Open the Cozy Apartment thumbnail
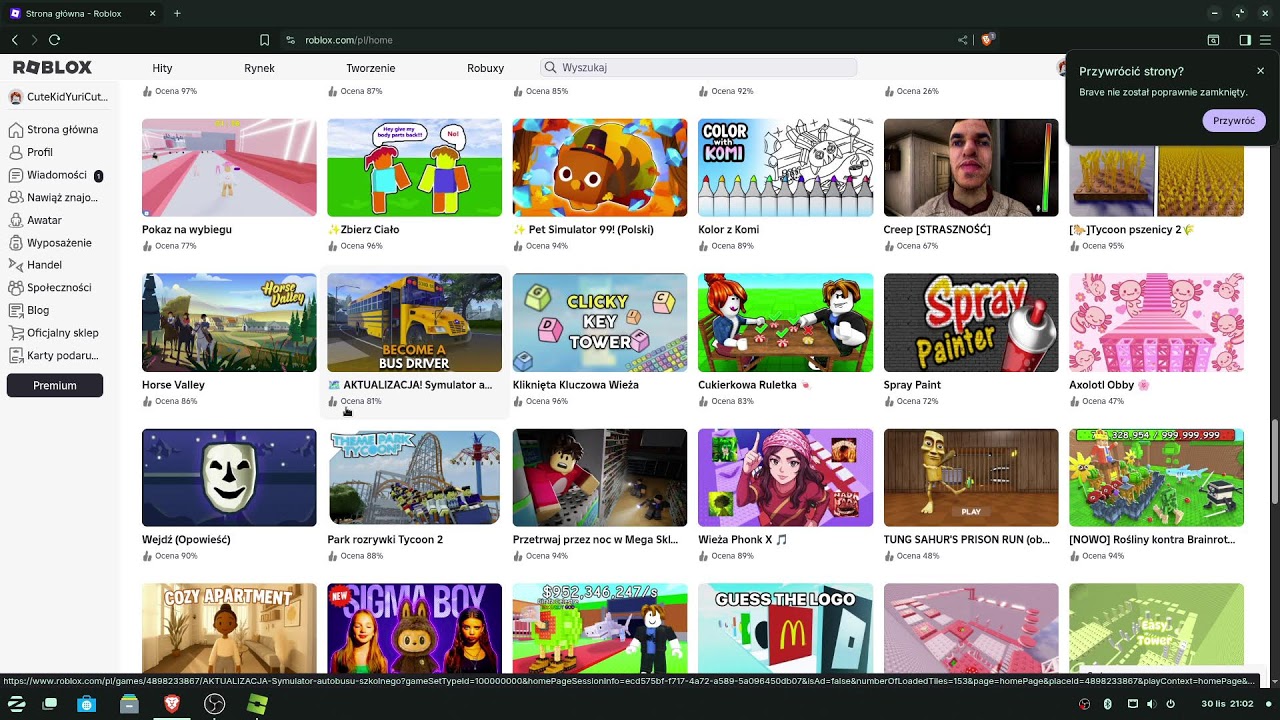The width and height of the screenshot is (1280, 720). [229, 628]
